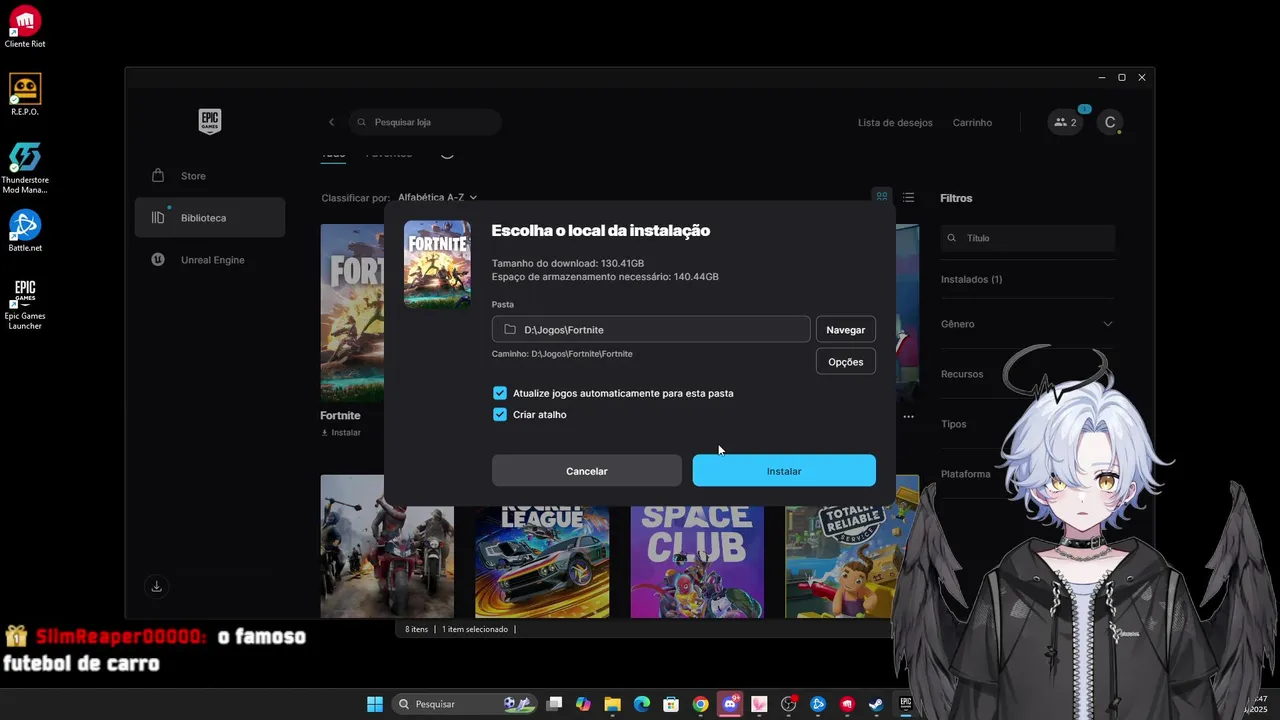Open the Carrinho link
The image size is (1280, 720).
click(x=972, y=123)
